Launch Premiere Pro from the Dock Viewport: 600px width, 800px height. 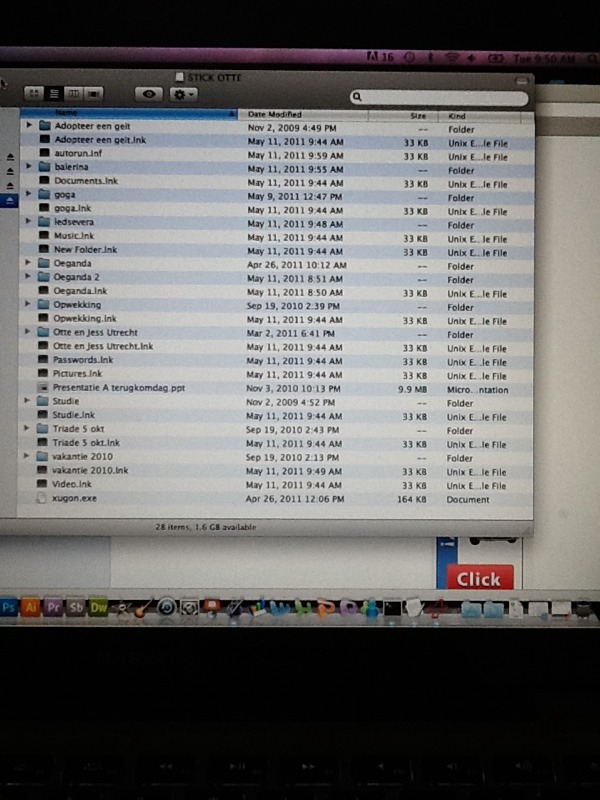click(53, 608)
